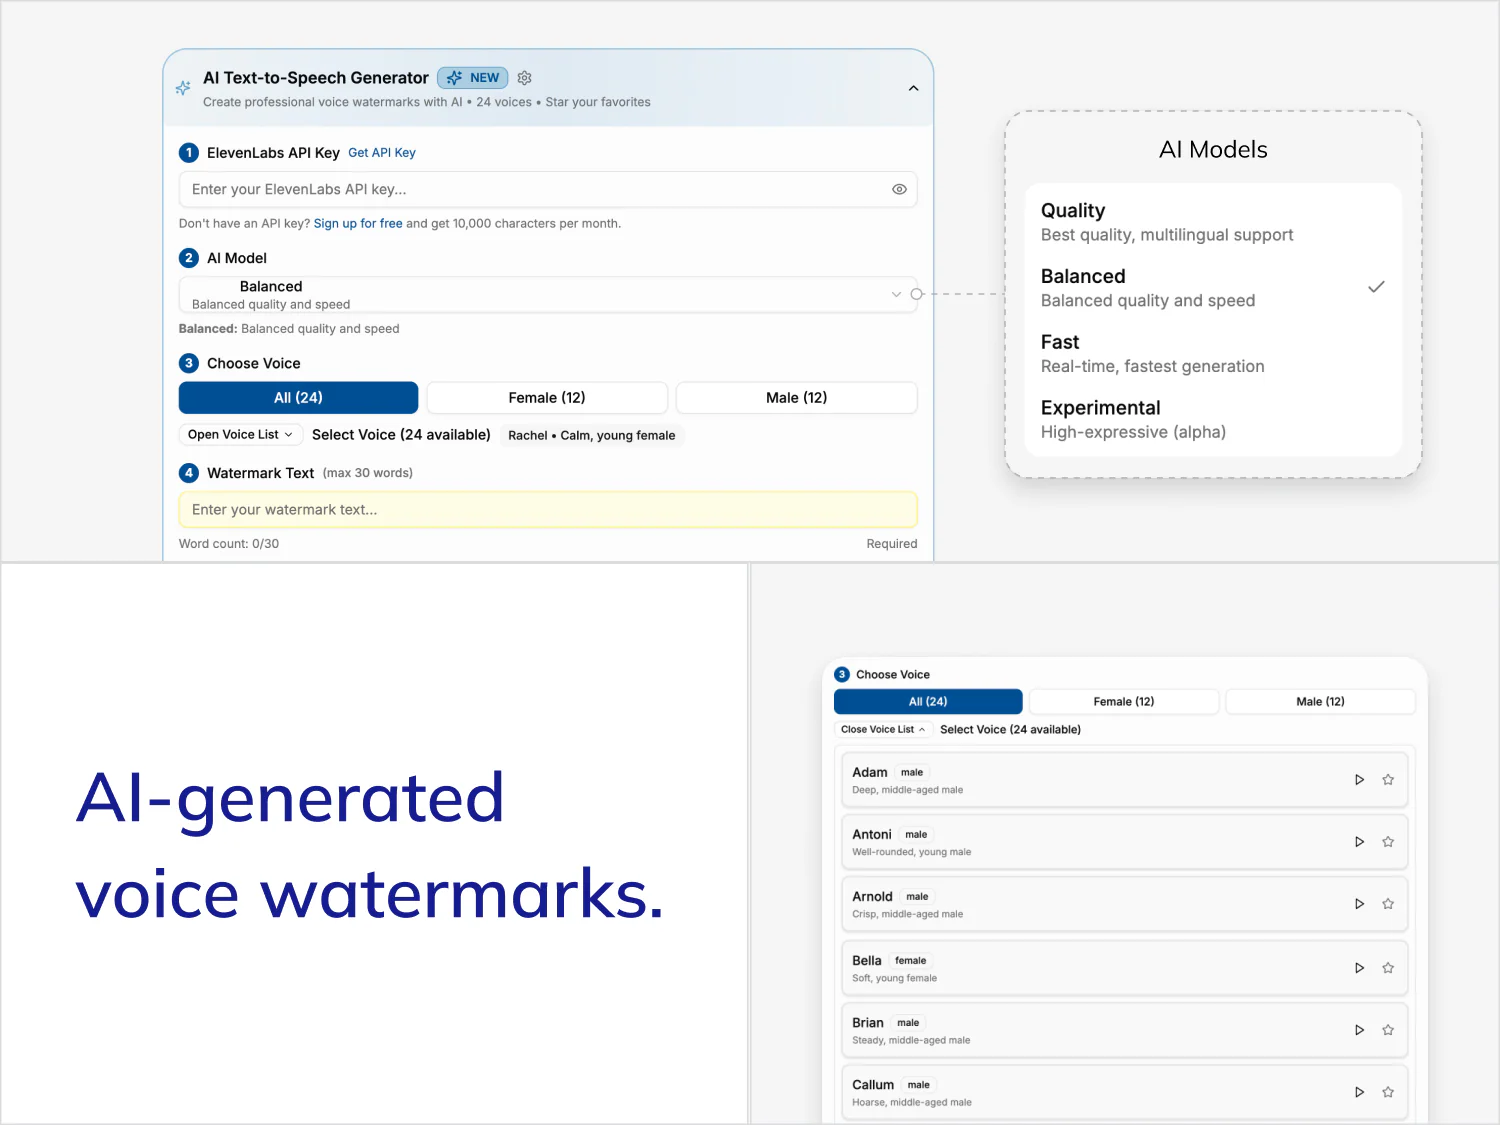Select the Antoni voice row

(x=1125, y=842)
